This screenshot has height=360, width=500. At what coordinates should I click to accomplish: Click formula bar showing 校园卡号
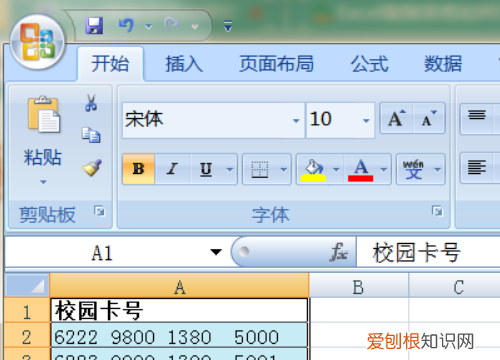click(428, 252)
